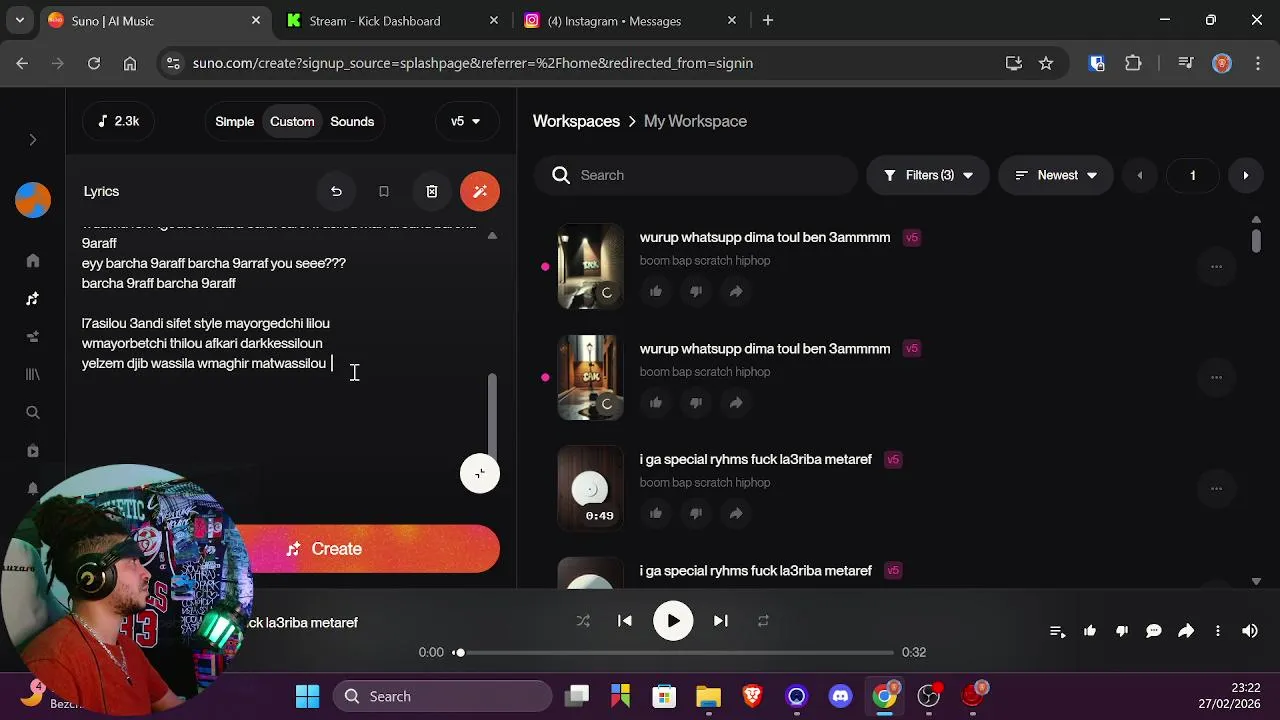Click second 'i ga special ryhms' song title
1280x720 pixels.
point(756,571)
